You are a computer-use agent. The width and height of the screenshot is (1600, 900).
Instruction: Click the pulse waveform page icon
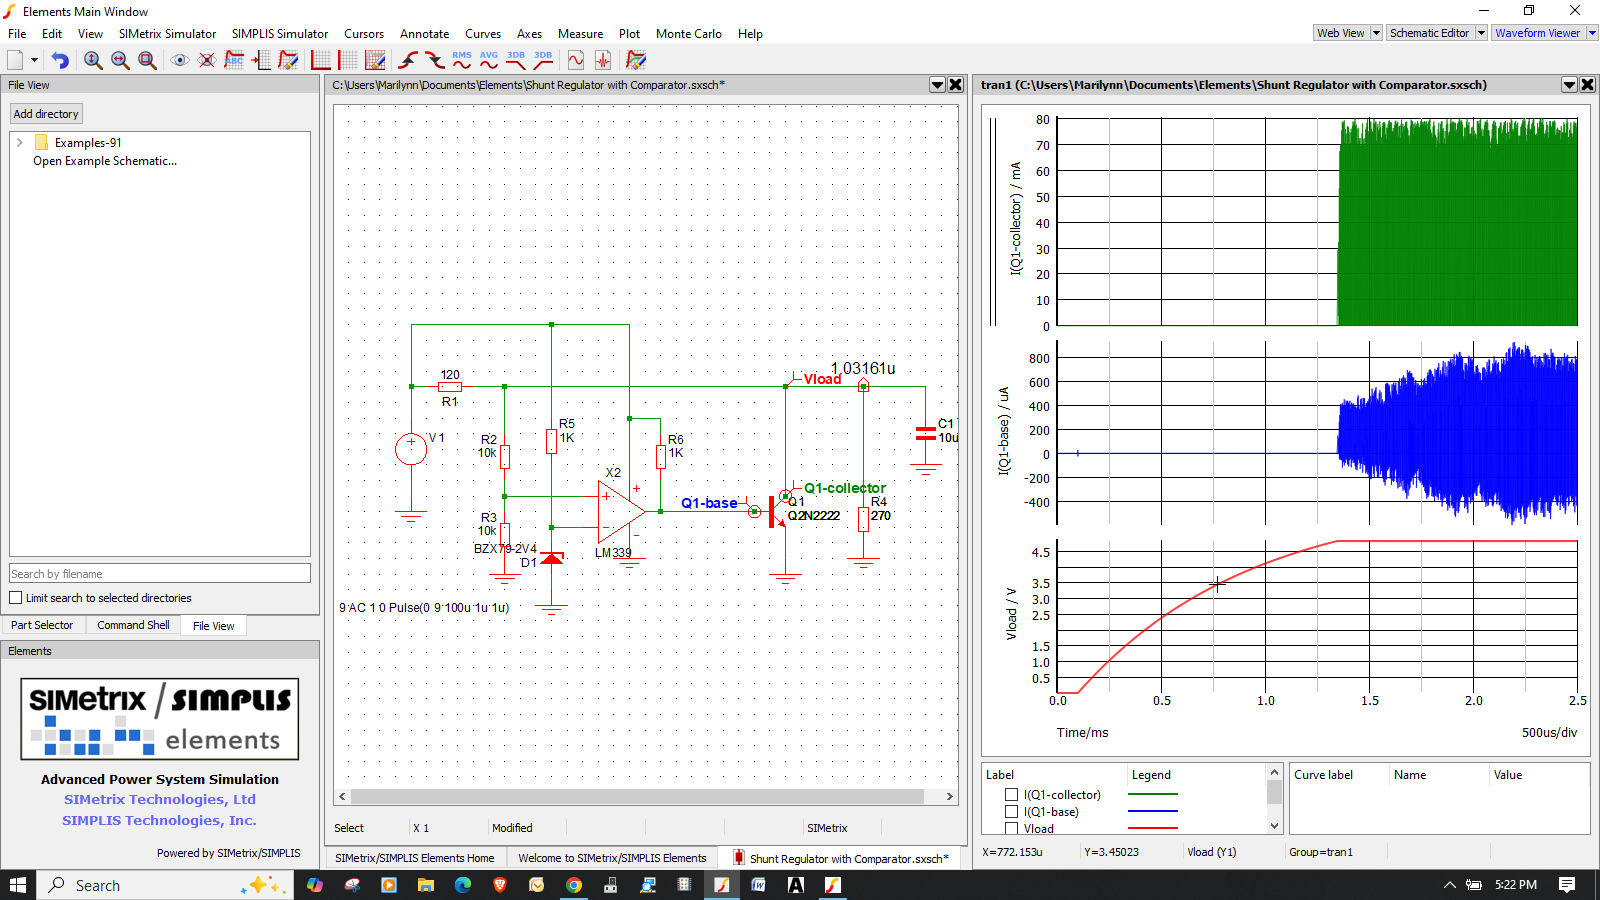click(603, 60)
